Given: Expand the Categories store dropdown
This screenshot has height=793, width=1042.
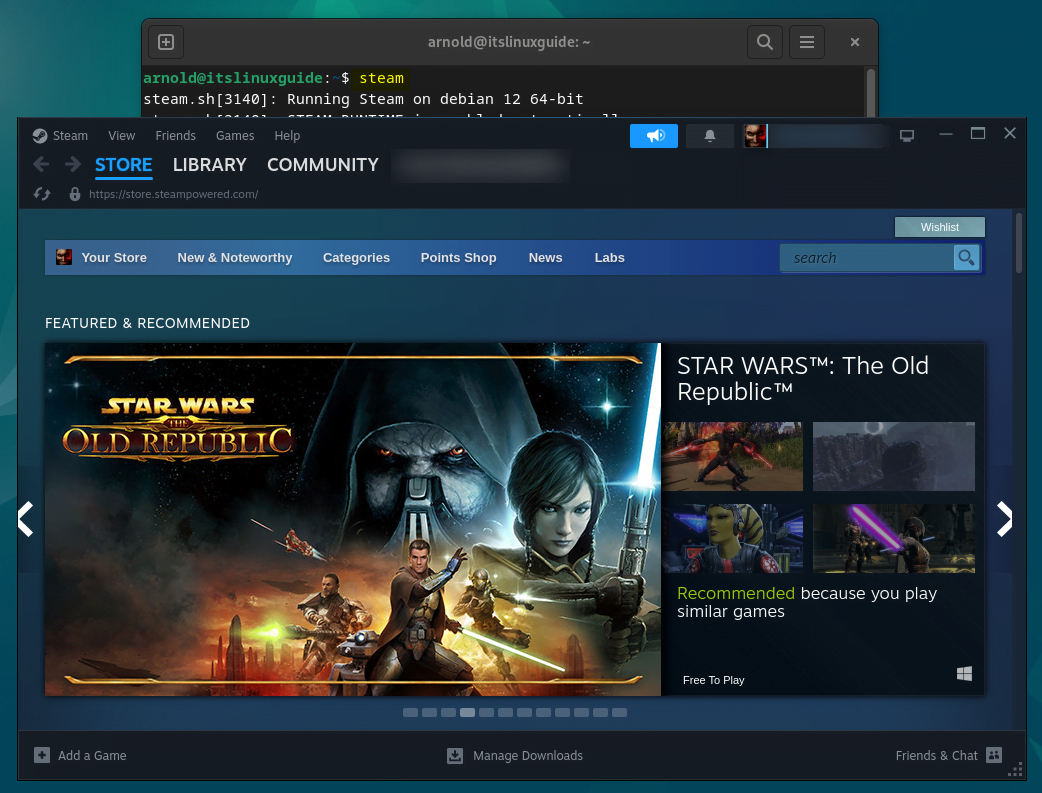Looking at the screenshot, I should (356, 258).
